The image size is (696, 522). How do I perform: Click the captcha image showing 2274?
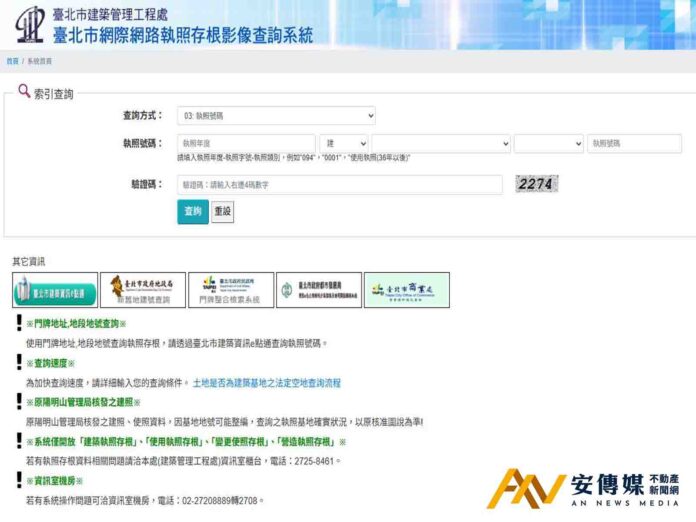click(537, 184)
